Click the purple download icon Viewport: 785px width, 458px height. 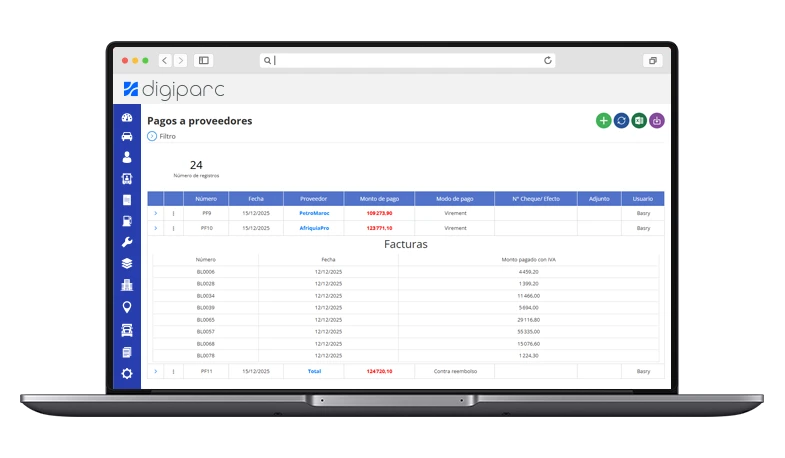point(657,121)
